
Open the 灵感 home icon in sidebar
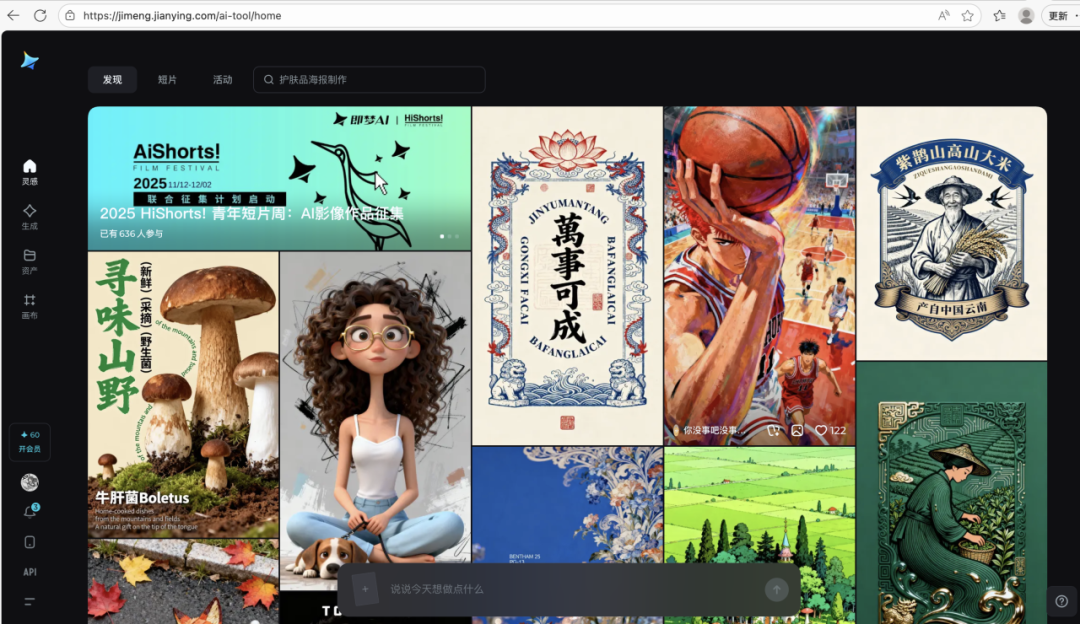tap(29, 171)
